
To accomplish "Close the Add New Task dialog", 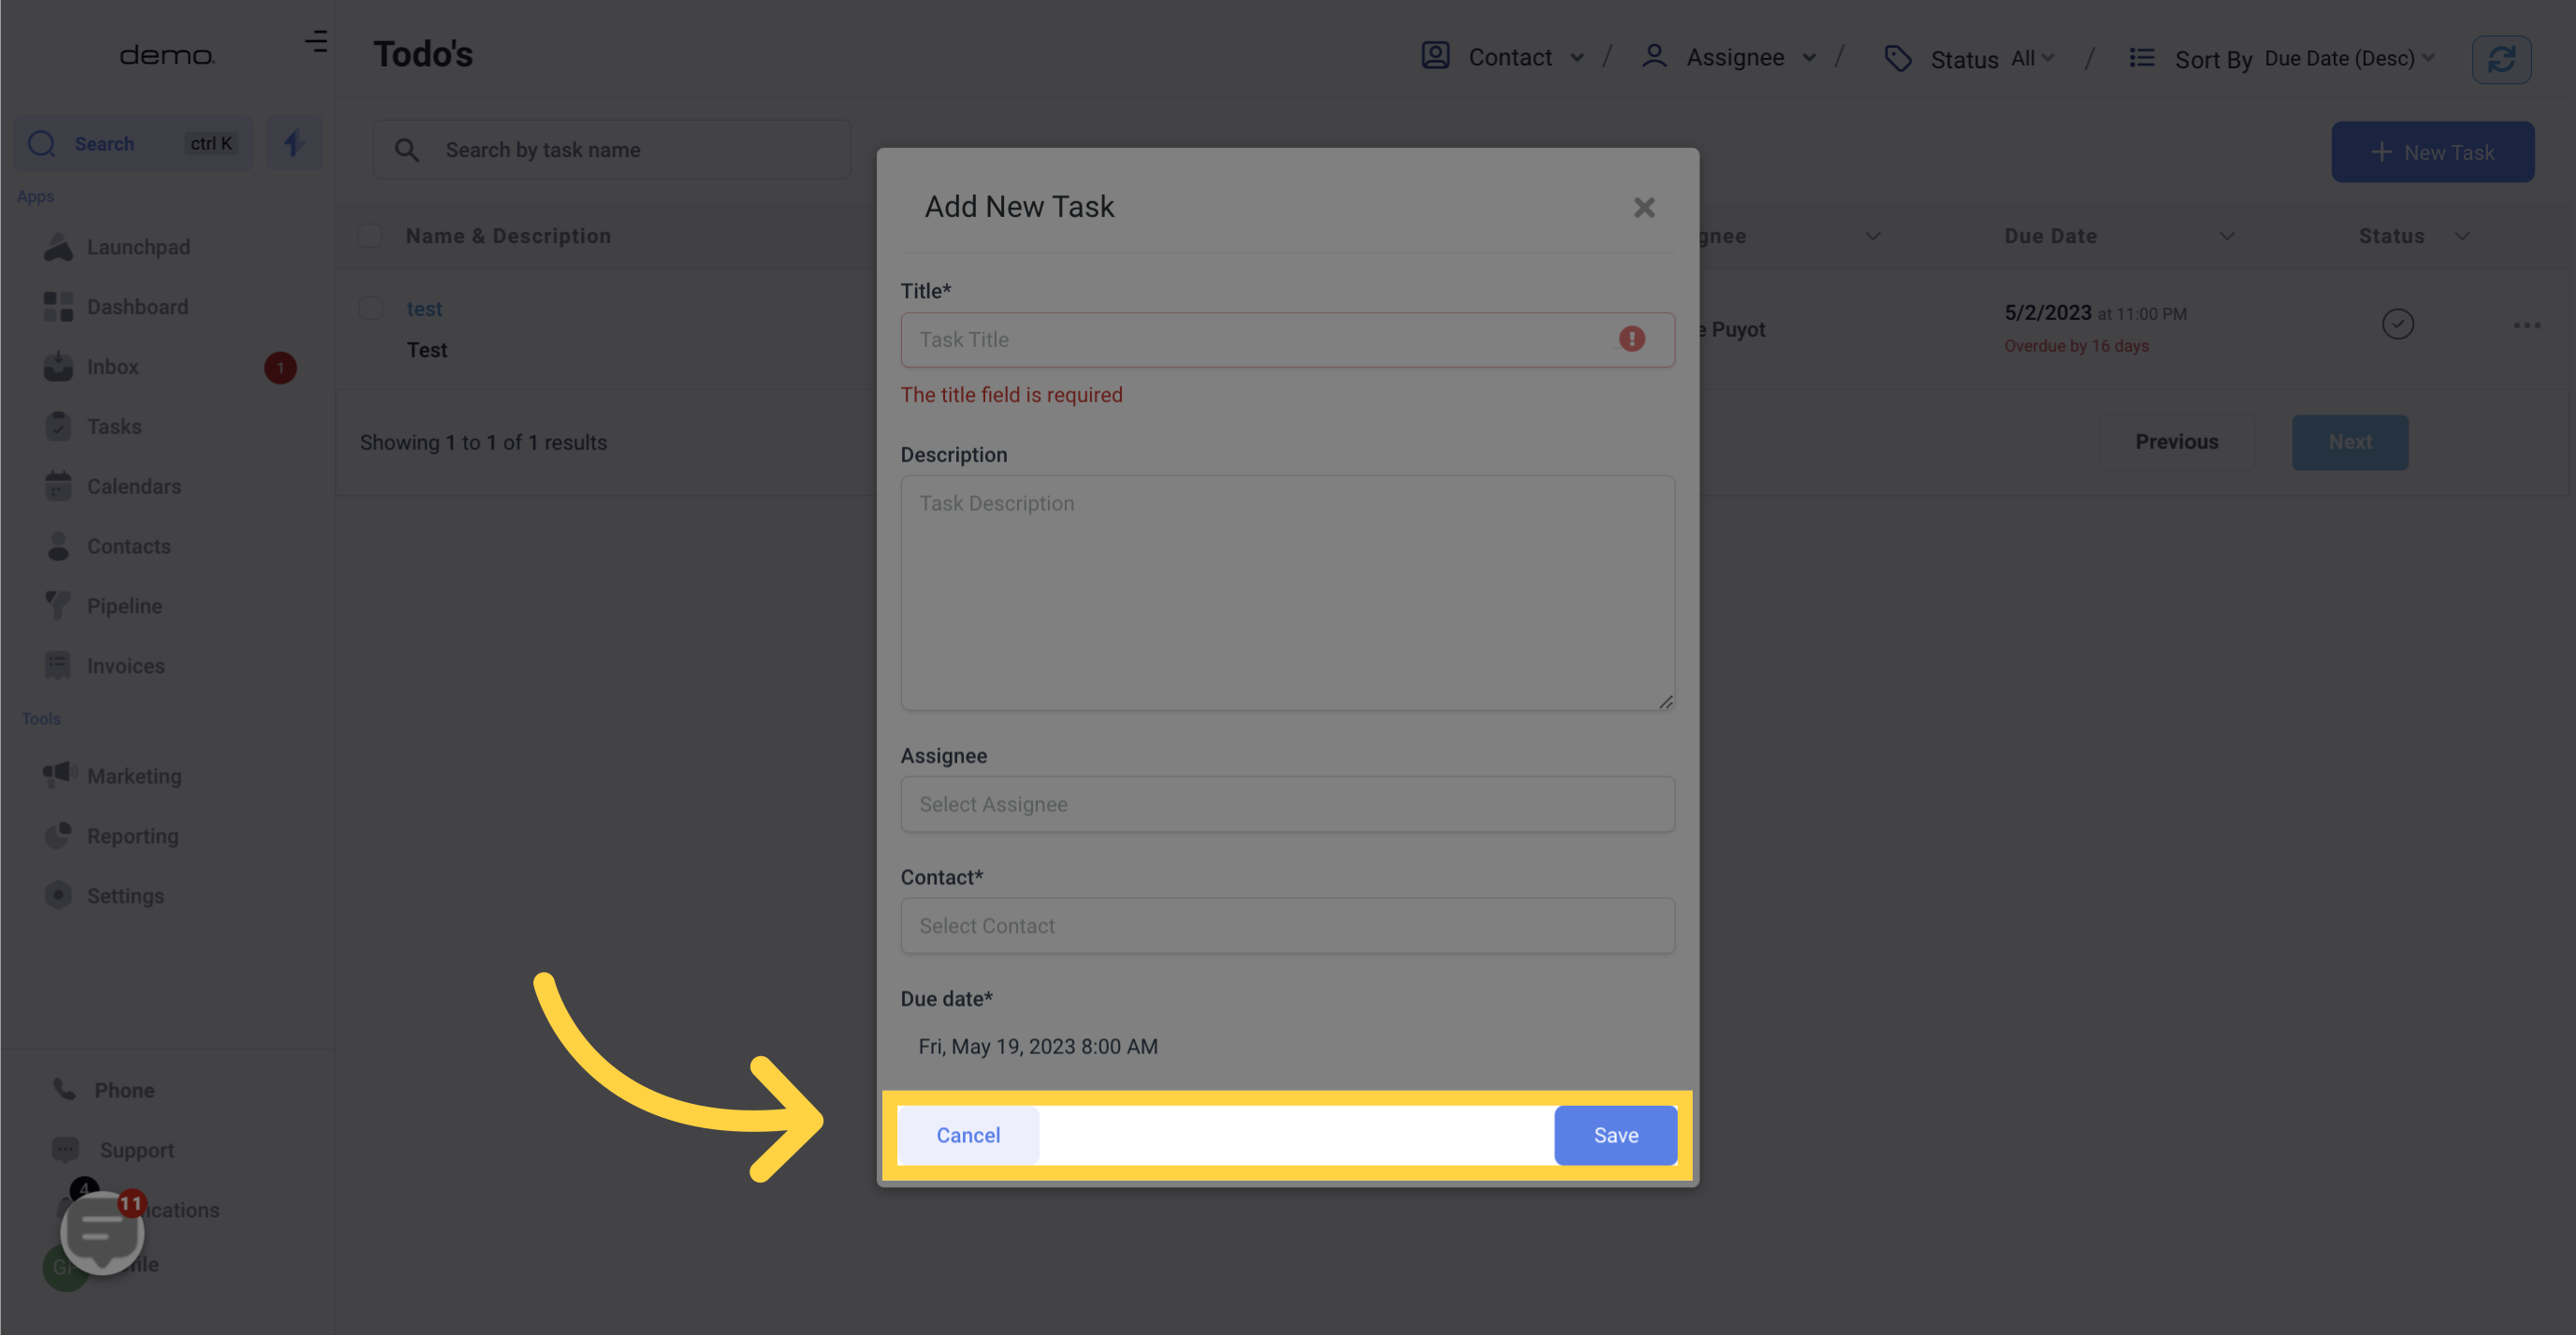I will tap(1644, 207).
